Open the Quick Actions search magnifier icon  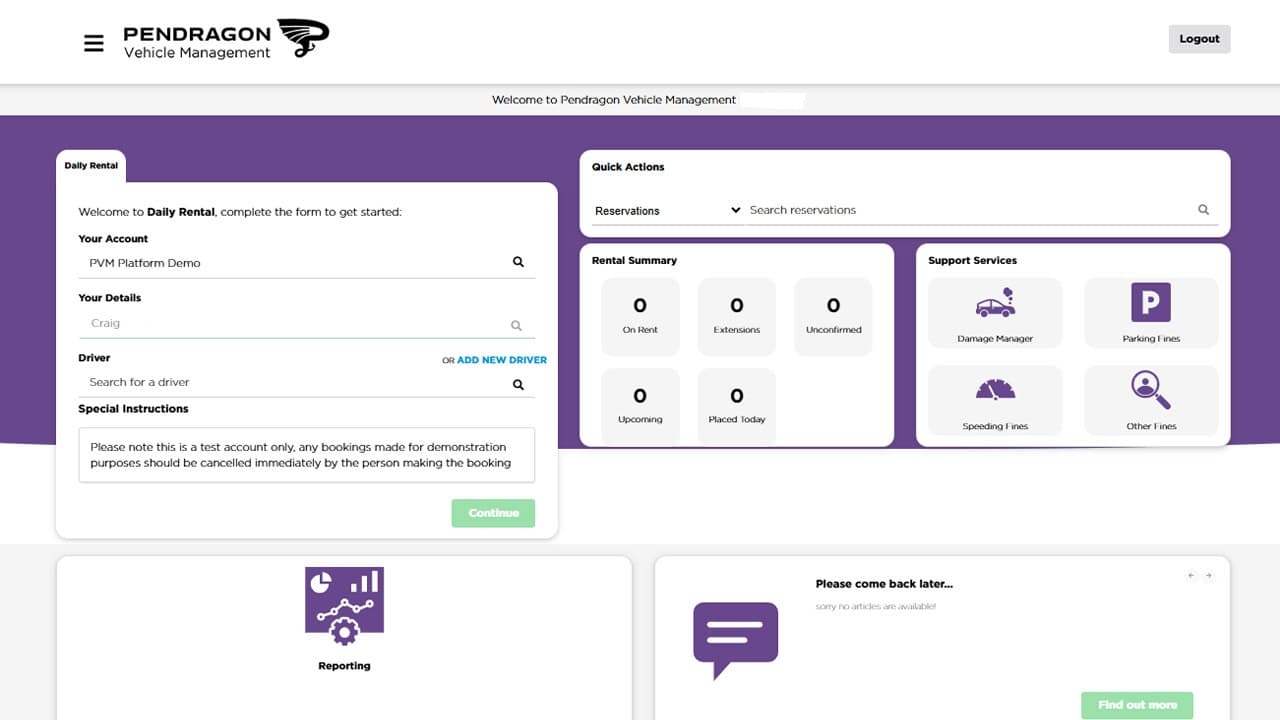pyautogui.click(x=1203, y=209)
